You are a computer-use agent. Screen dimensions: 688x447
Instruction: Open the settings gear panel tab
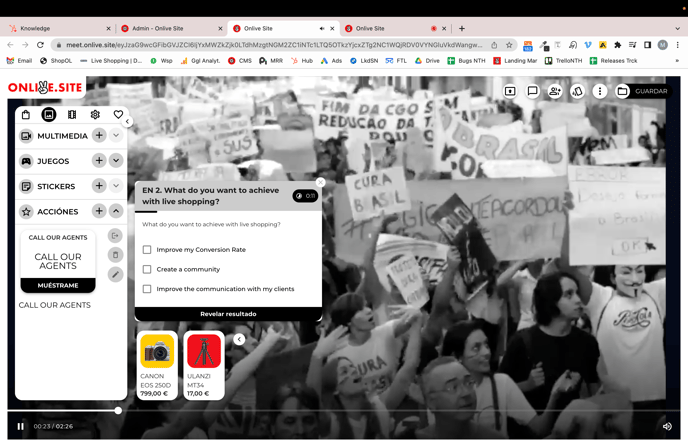[95, 114]
